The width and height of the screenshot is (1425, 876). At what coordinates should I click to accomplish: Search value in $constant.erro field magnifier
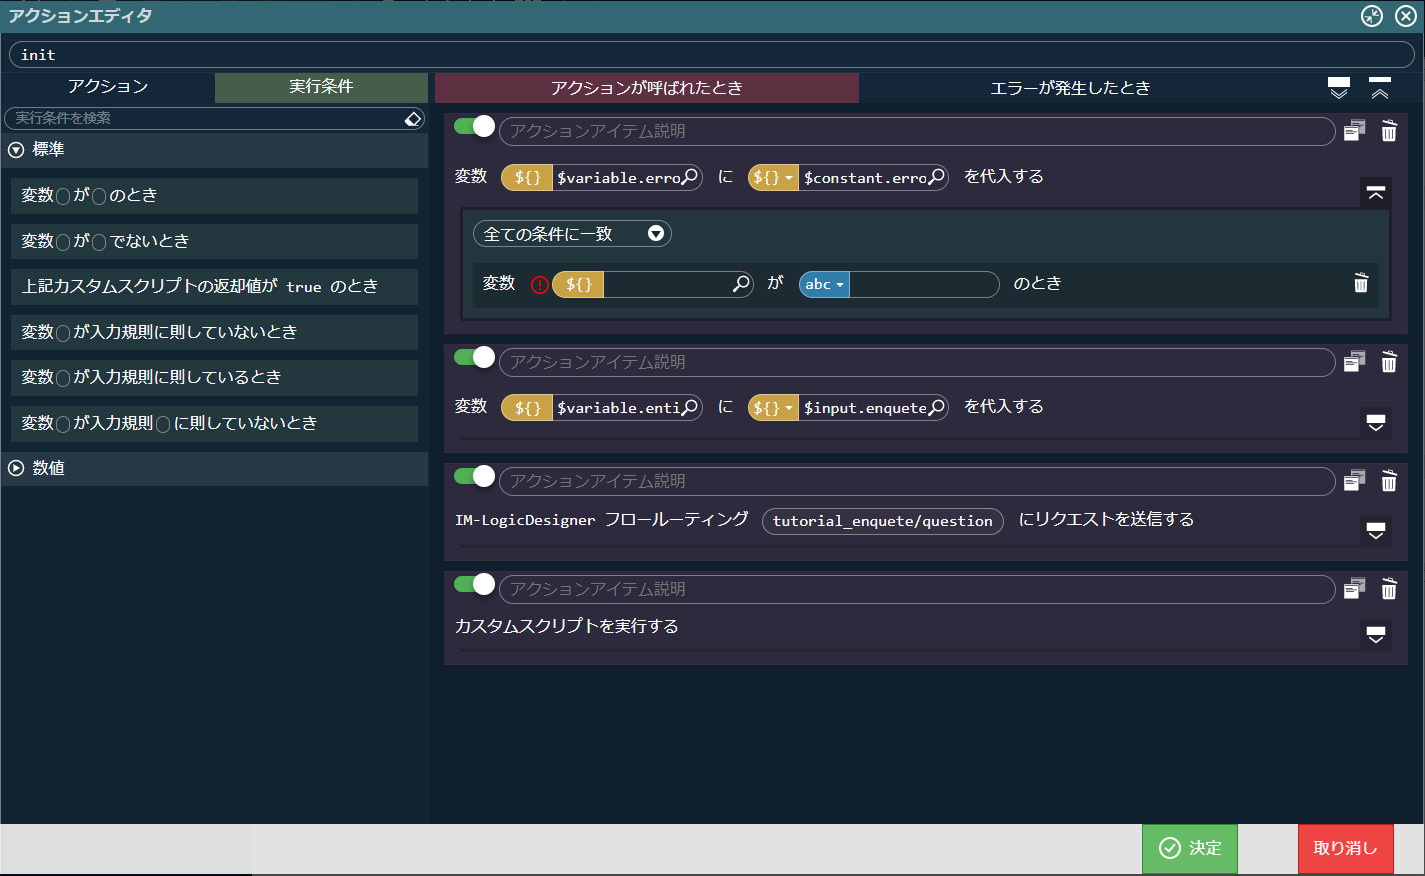[936, 177]
